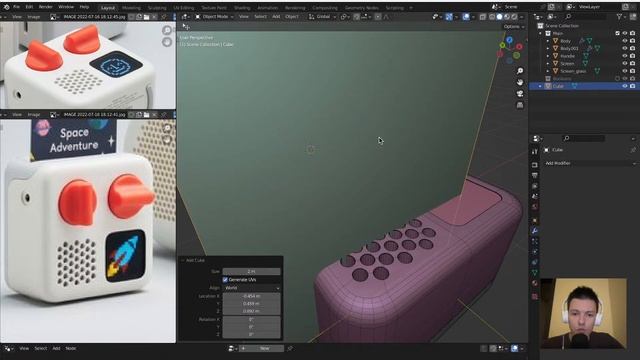This screenshot has width=640, height=360.
Task: Switch to the Modeling workspace tab
Action: click(x=131, y=8)
